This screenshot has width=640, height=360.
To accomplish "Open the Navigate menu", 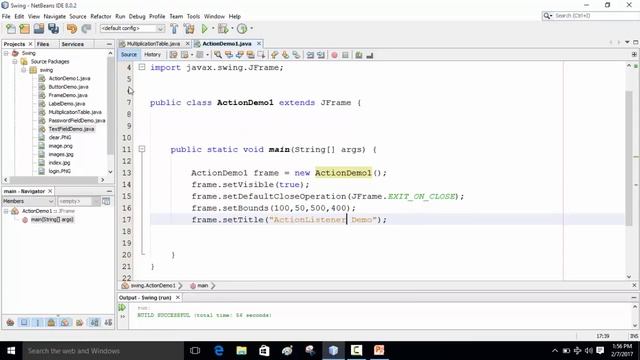I will point(55,16).
